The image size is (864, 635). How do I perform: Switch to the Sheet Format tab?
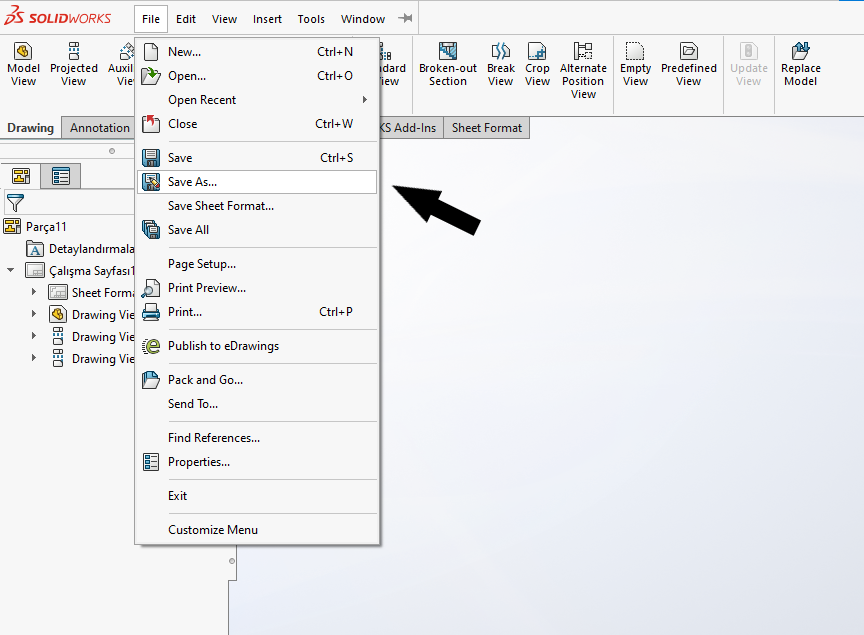click(x=487, y=128)
